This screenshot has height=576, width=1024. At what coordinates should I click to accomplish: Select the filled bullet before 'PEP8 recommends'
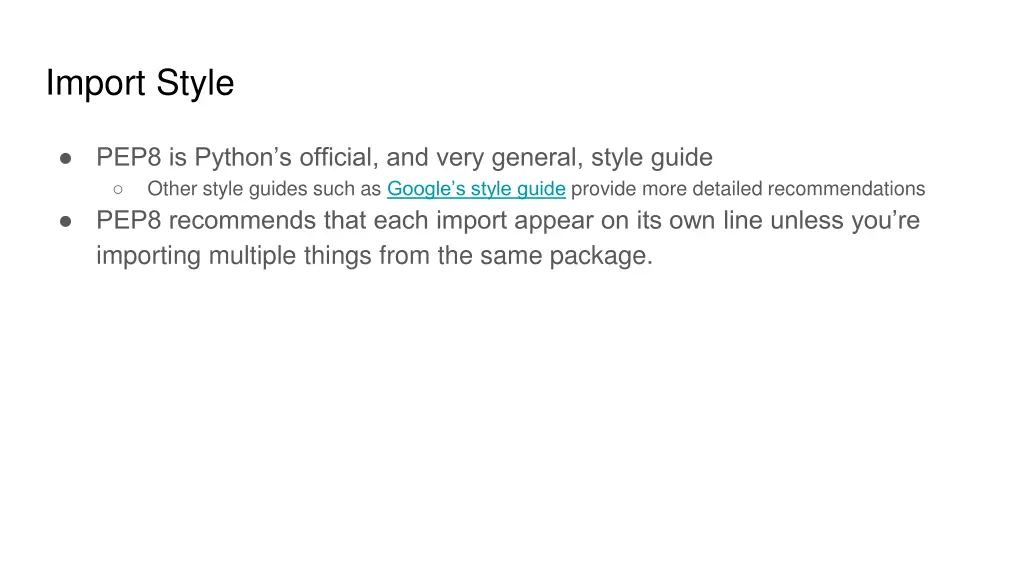point(65,221)
